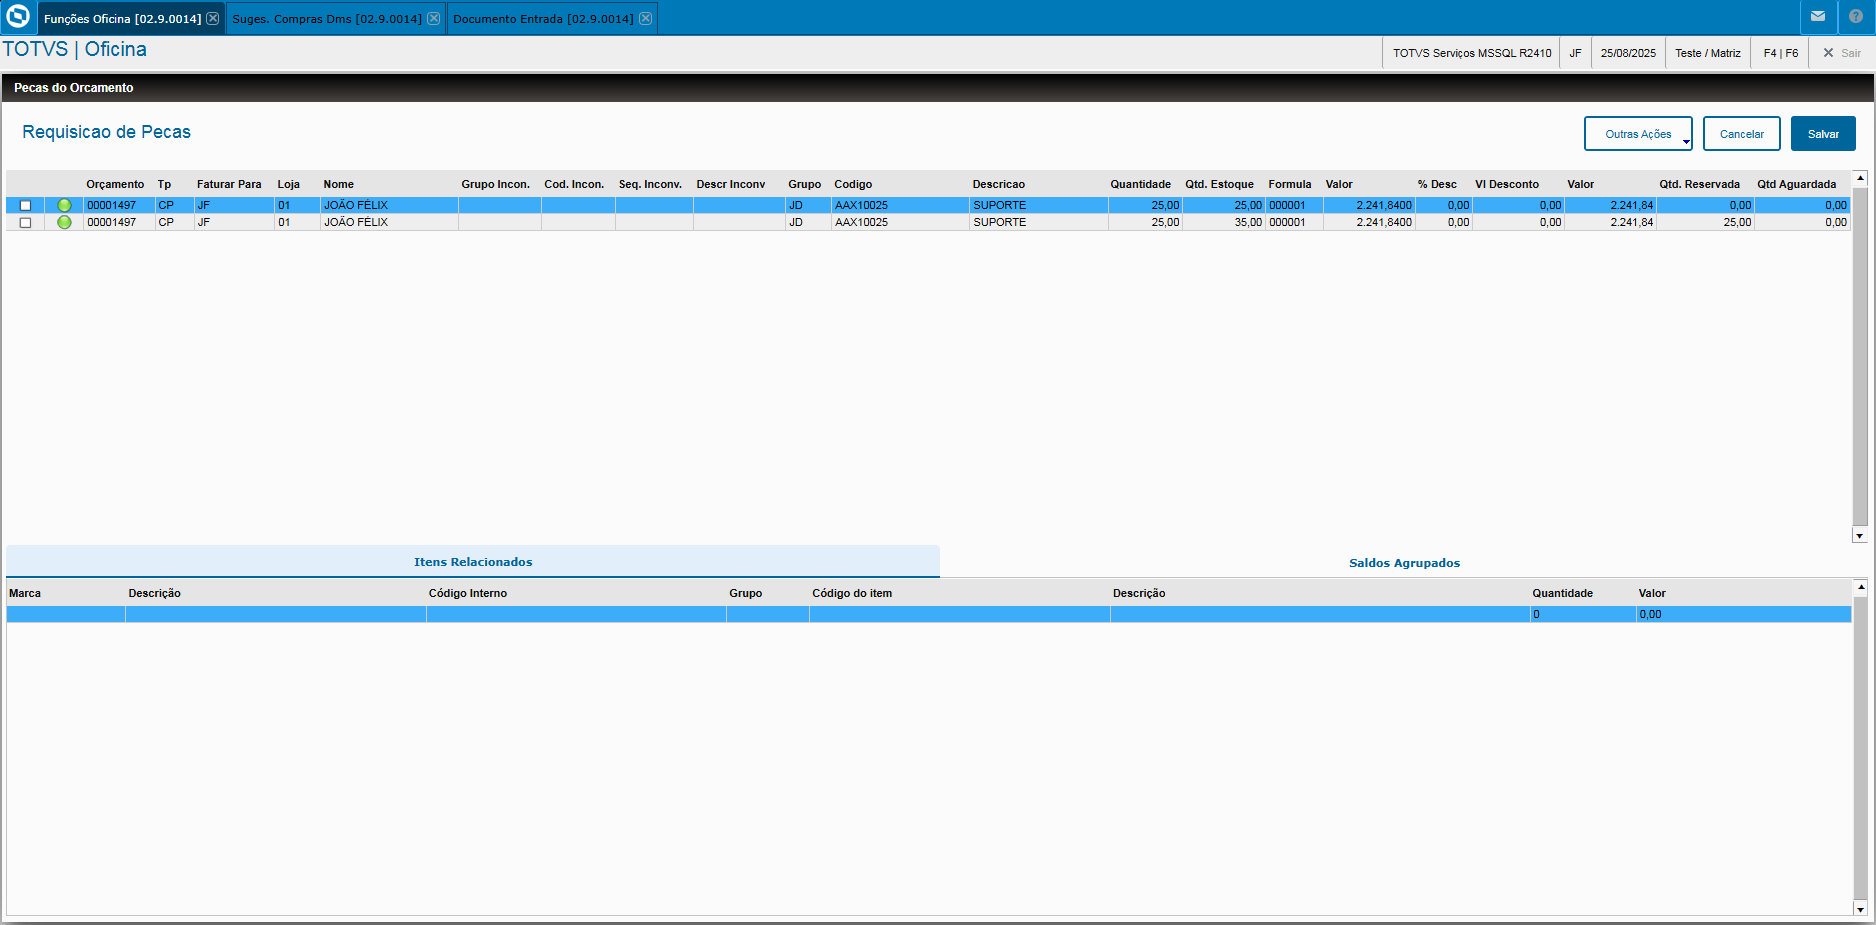
Task: Click lower grid scrollbar down arrow
Action: click(1860, 909)
